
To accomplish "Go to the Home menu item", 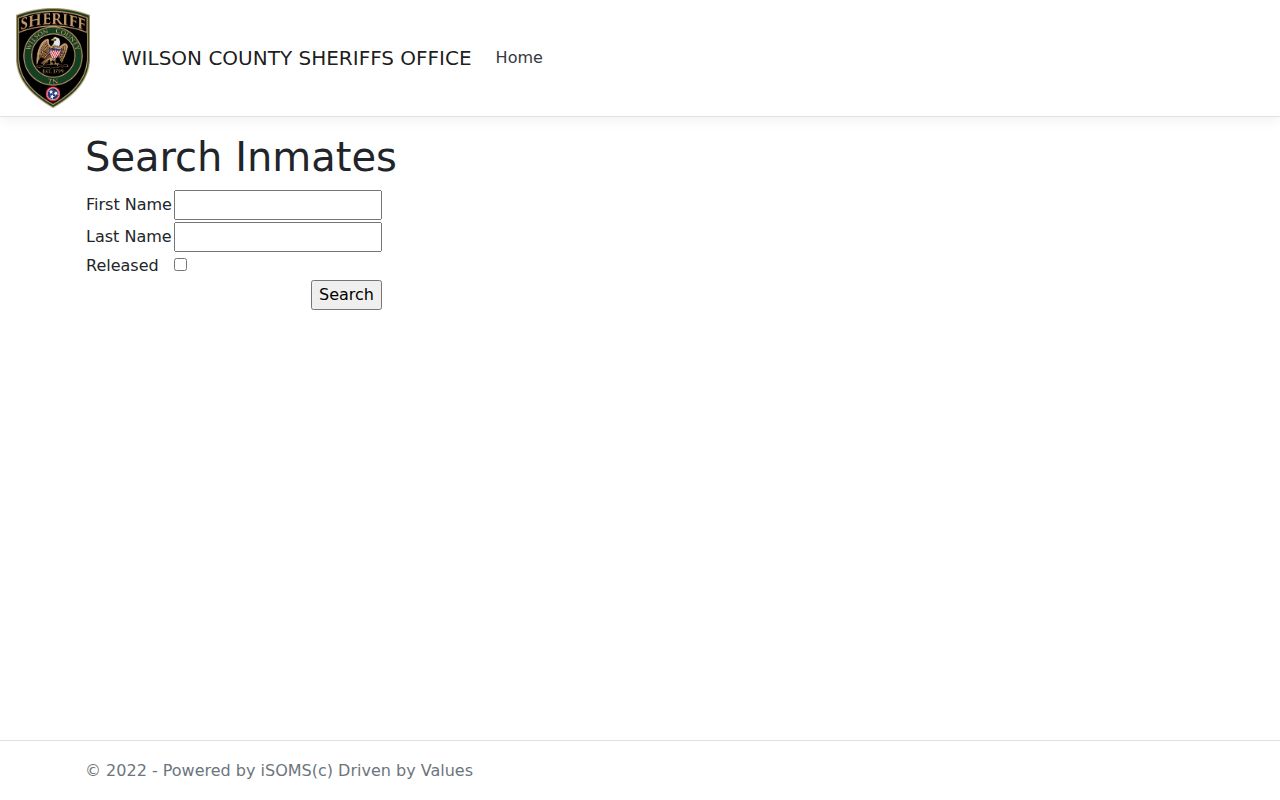I will [519, 58].
